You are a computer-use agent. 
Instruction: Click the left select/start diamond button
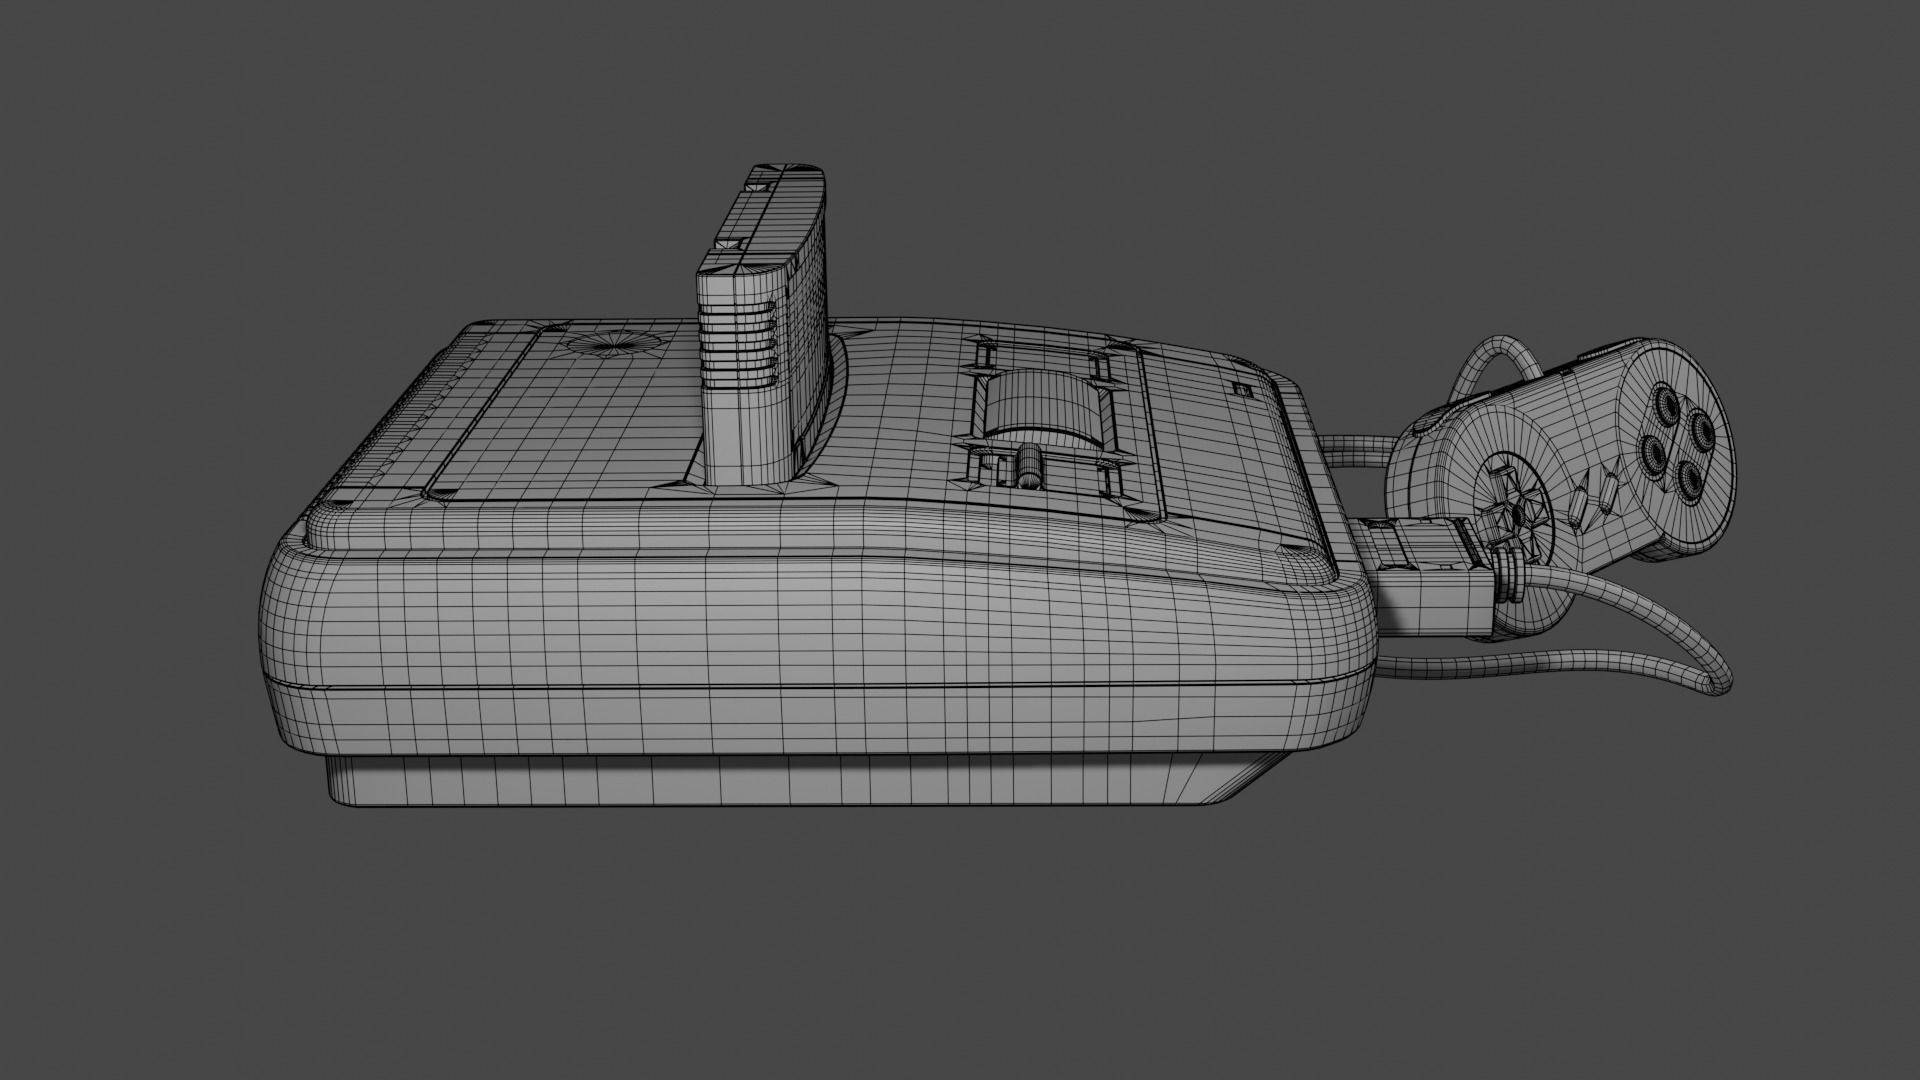point(1578,508)
